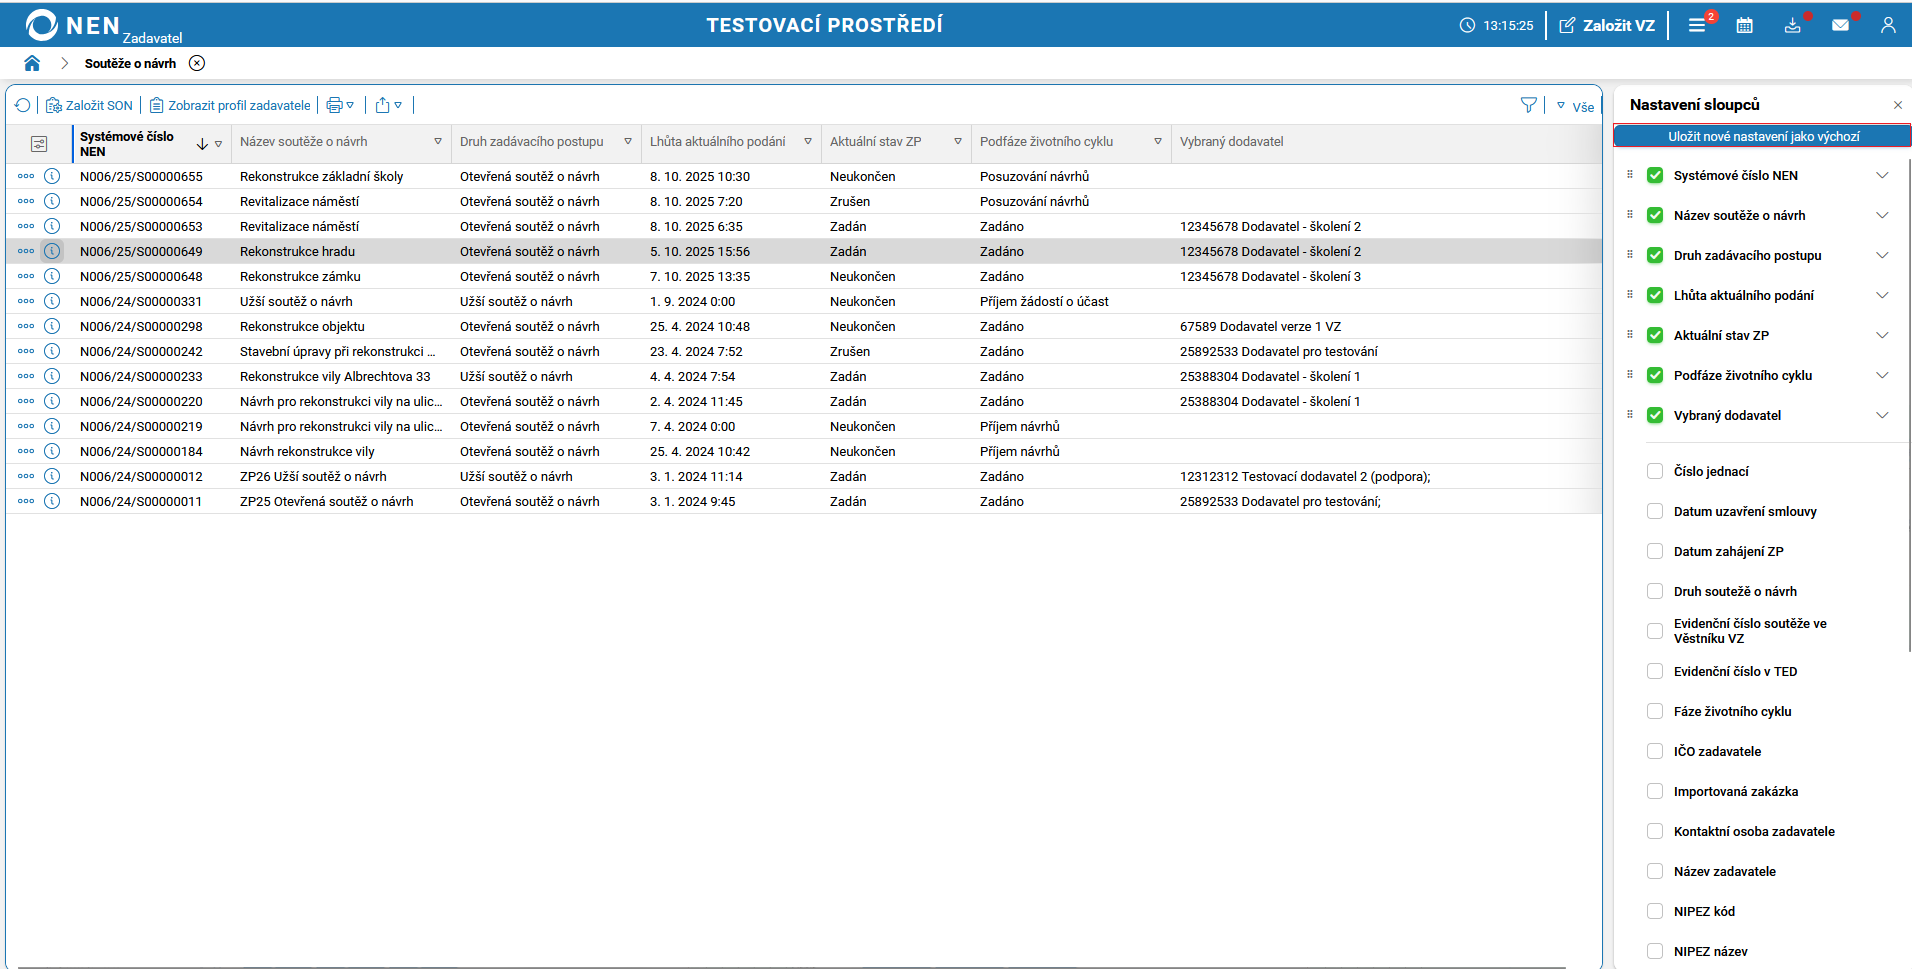The height and width of the screenshot is (969, 1912).
Task: Enable NIPEZ kód column checkbox
Action: [x=1655, y=911]
